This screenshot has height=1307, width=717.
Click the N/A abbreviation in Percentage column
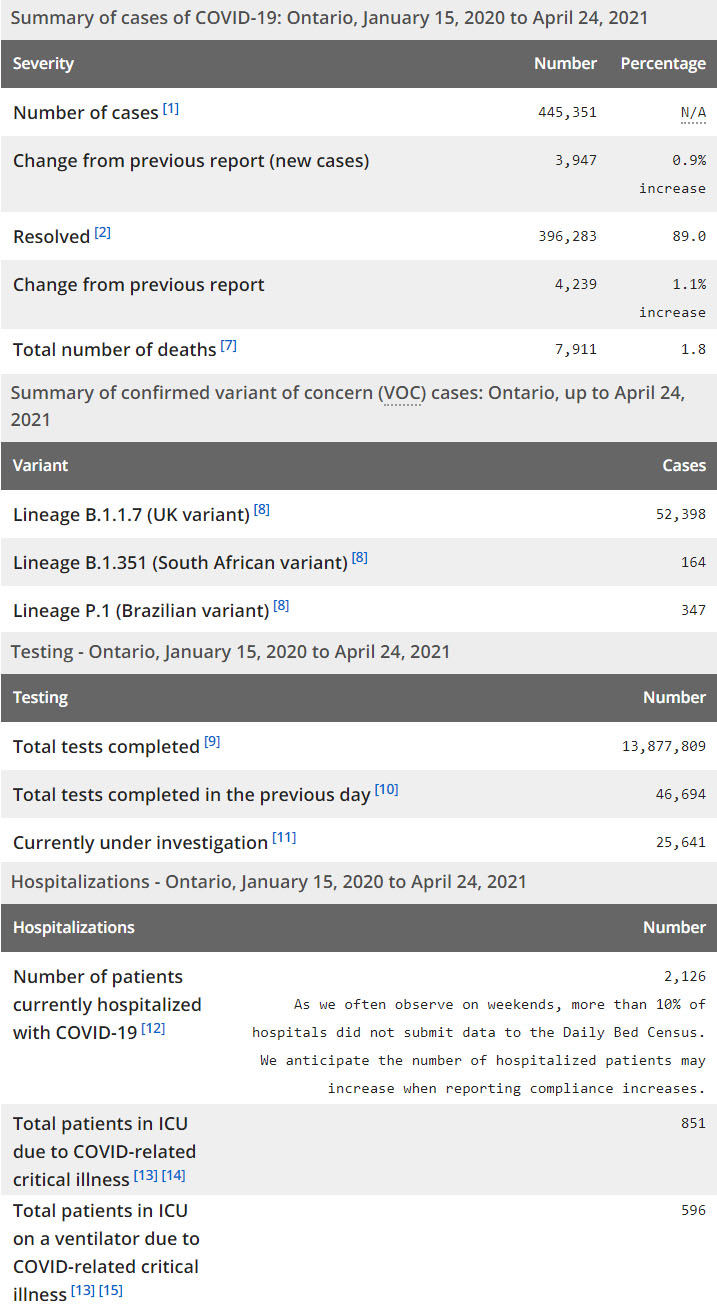coord(693,112)
